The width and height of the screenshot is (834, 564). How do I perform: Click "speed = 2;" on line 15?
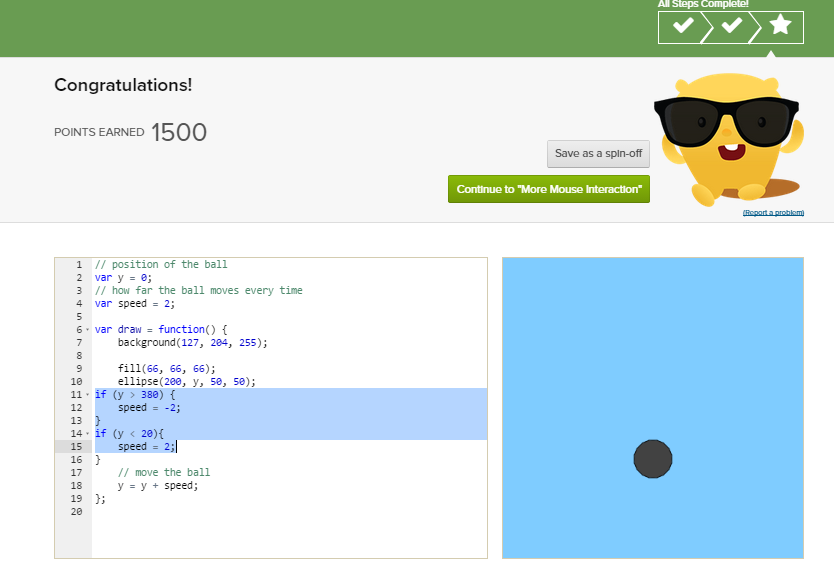pos(146,446)
